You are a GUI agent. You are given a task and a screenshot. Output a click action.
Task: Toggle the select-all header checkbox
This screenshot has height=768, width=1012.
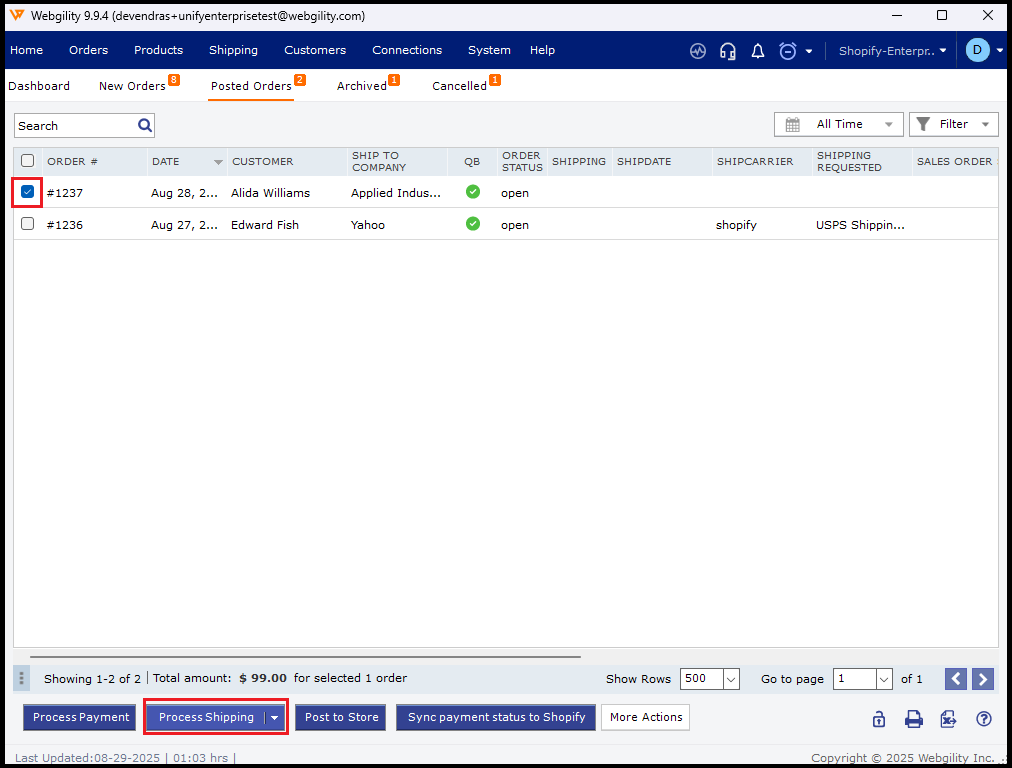click(28, 161)
